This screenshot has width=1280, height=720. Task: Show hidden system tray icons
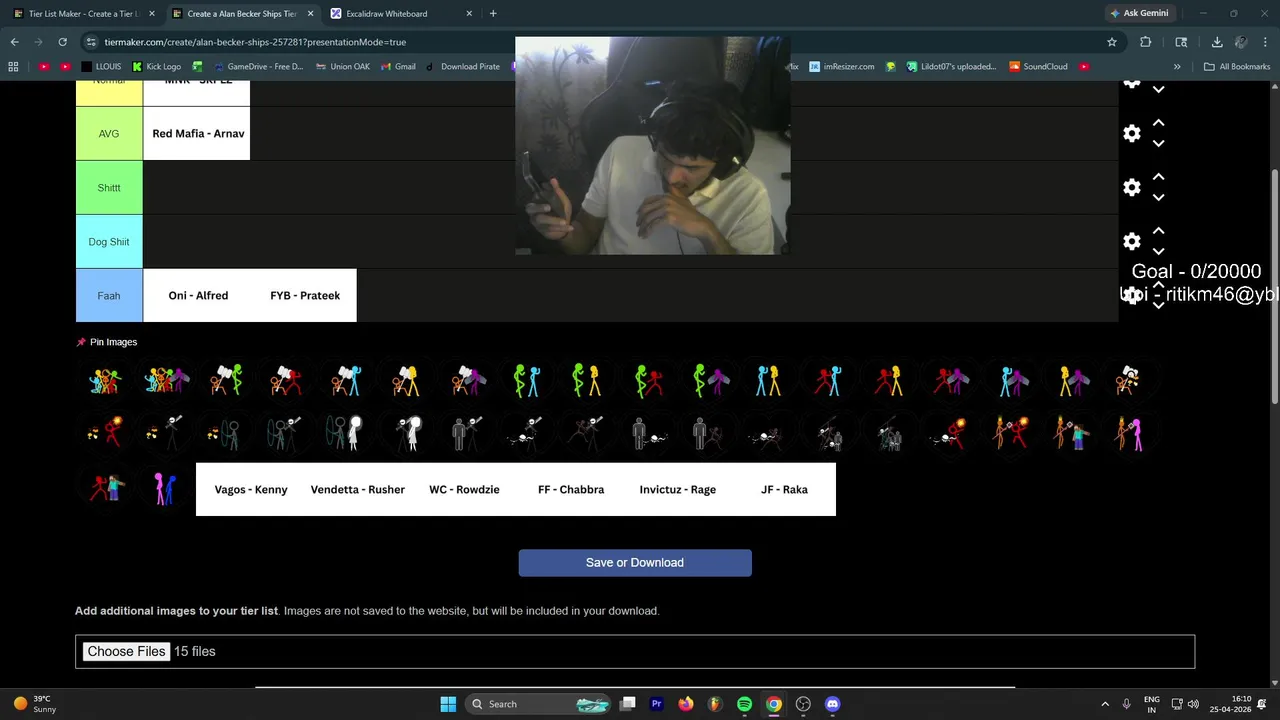pos(1105,704)
